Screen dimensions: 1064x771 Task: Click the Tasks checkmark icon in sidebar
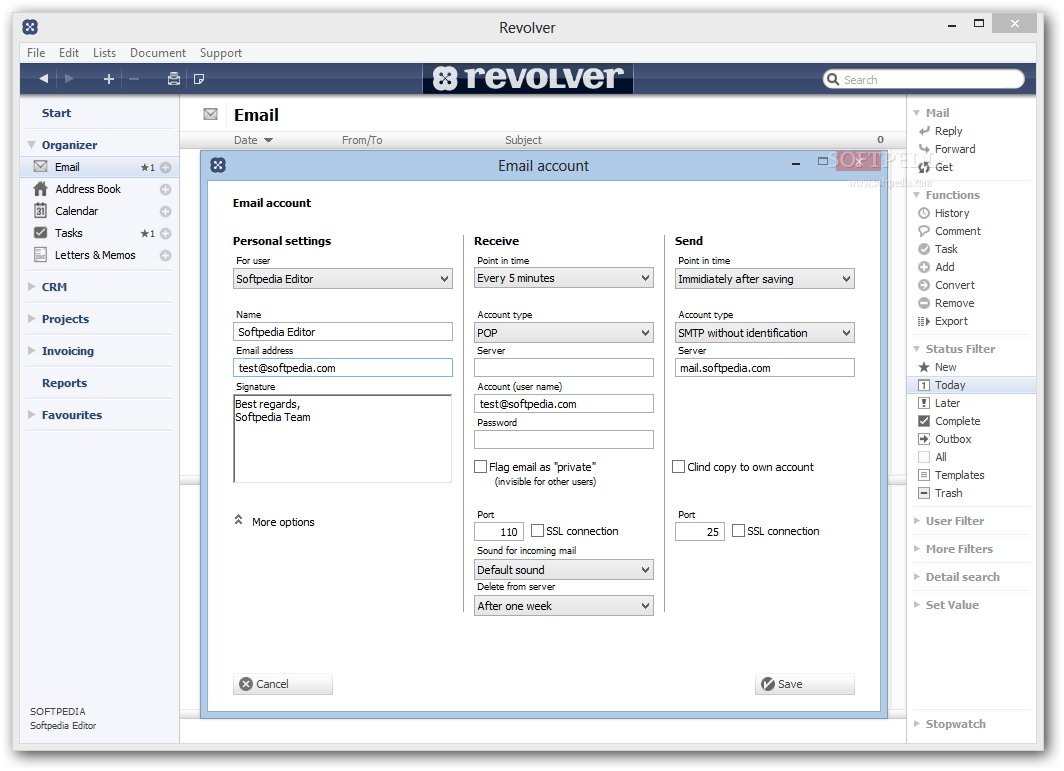tap(41, 233)
